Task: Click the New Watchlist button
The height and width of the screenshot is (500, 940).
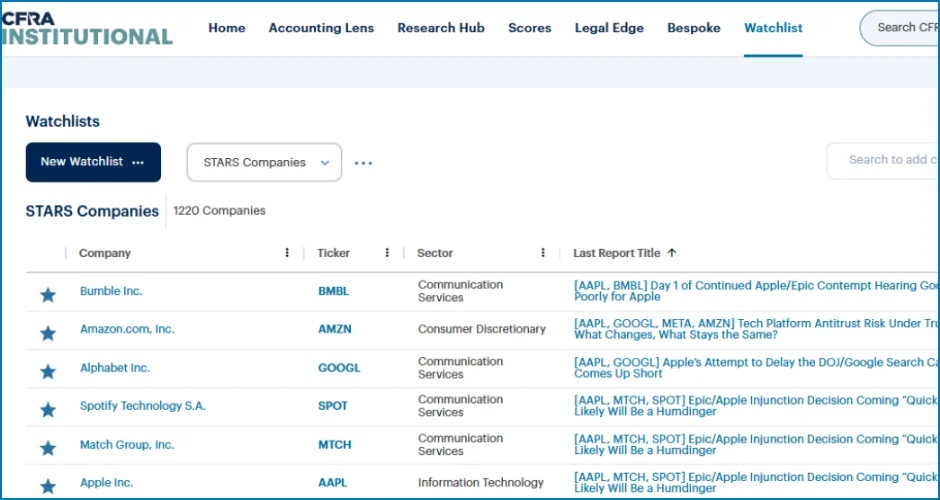Action: 93,162
